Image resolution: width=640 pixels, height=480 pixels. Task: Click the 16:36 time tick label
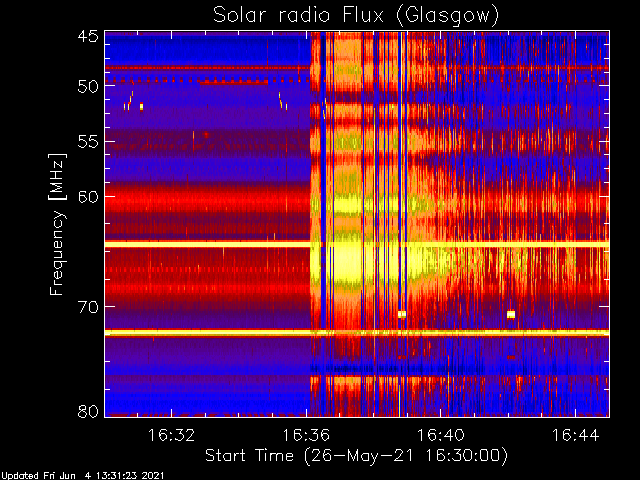tap(306, 435)
